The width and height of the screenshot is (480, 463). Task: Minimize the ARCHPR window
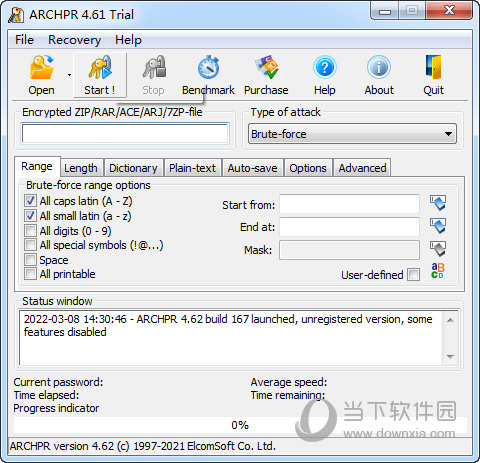point(385,12)
